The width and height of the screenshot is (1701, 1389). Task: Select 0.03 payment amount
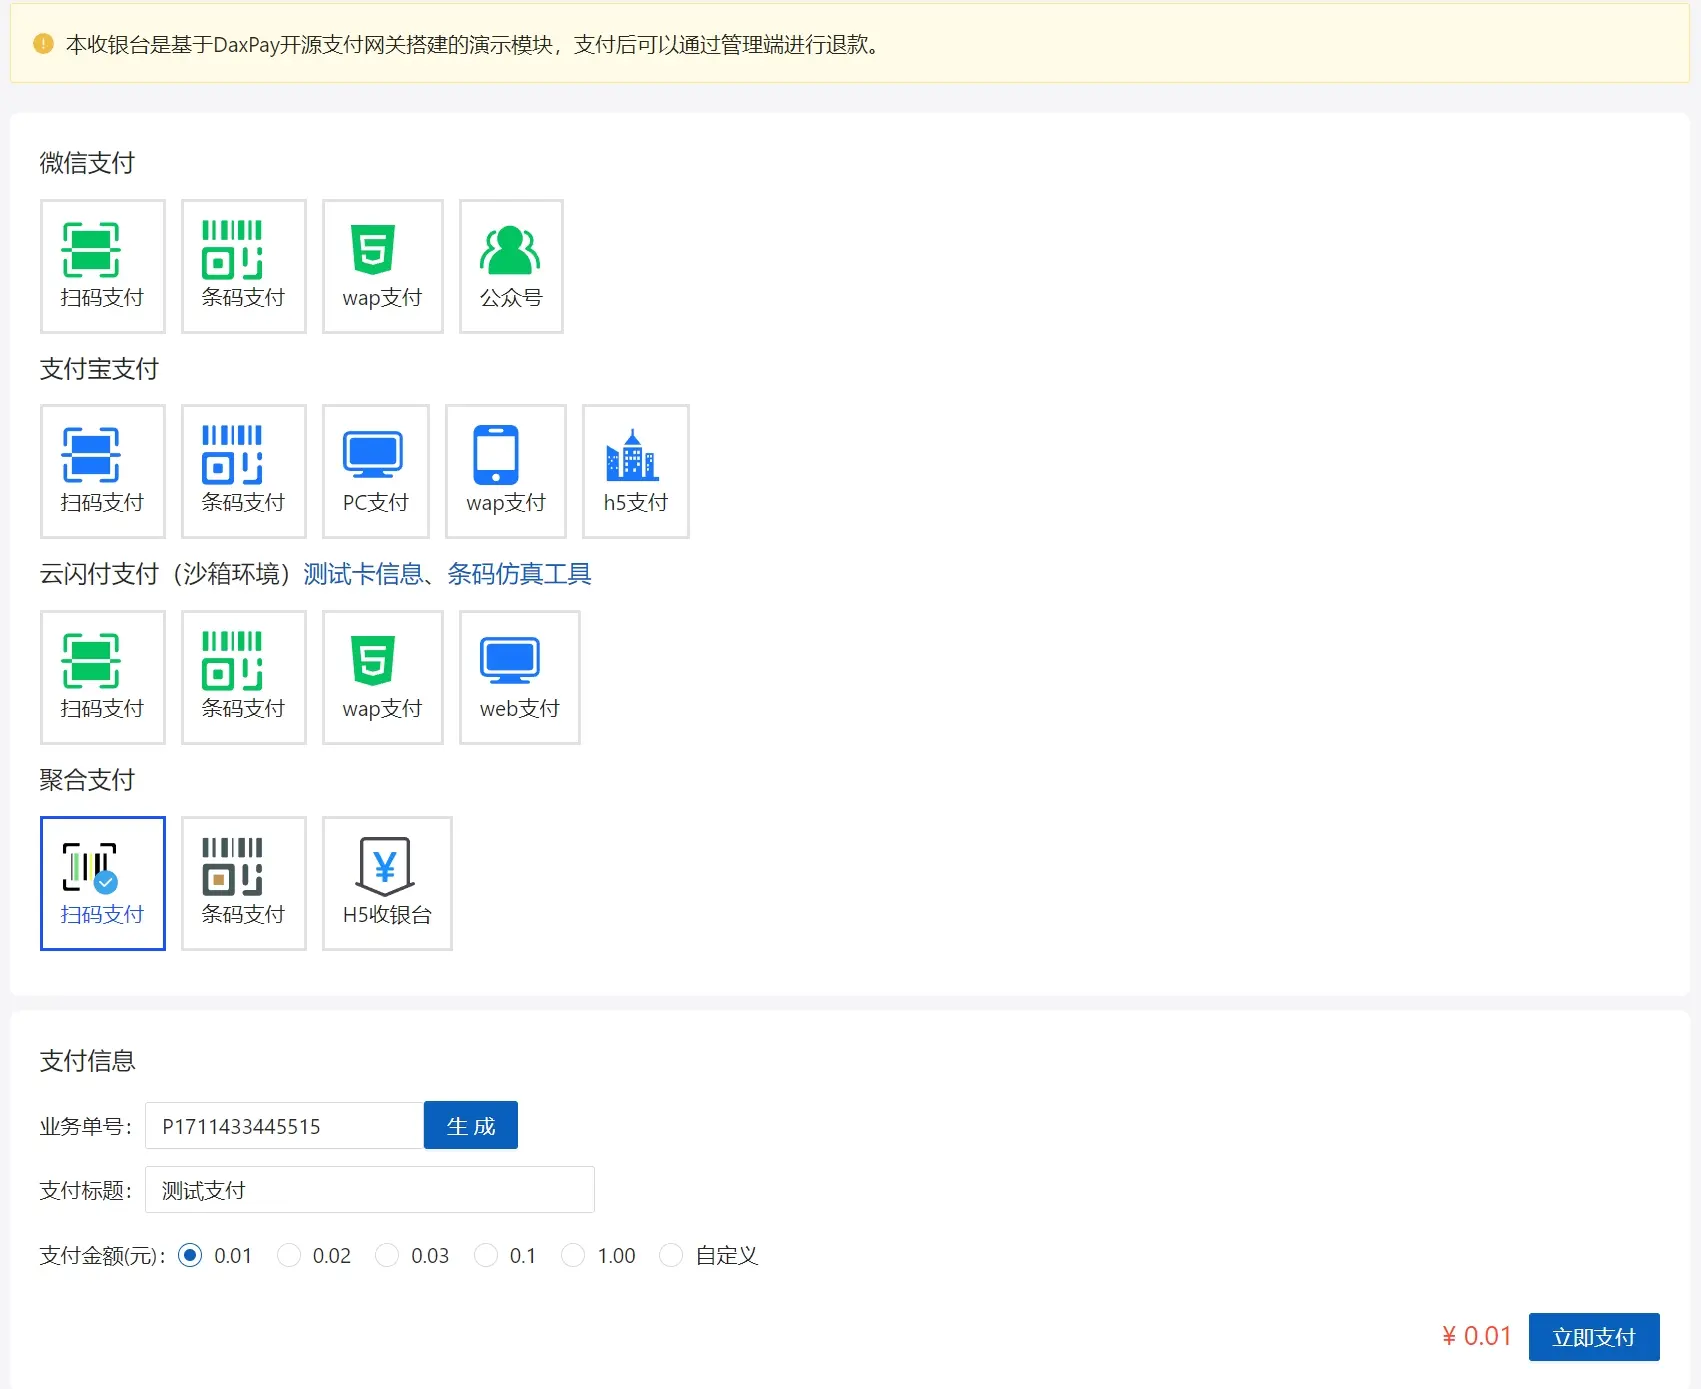coord(387,1255)
